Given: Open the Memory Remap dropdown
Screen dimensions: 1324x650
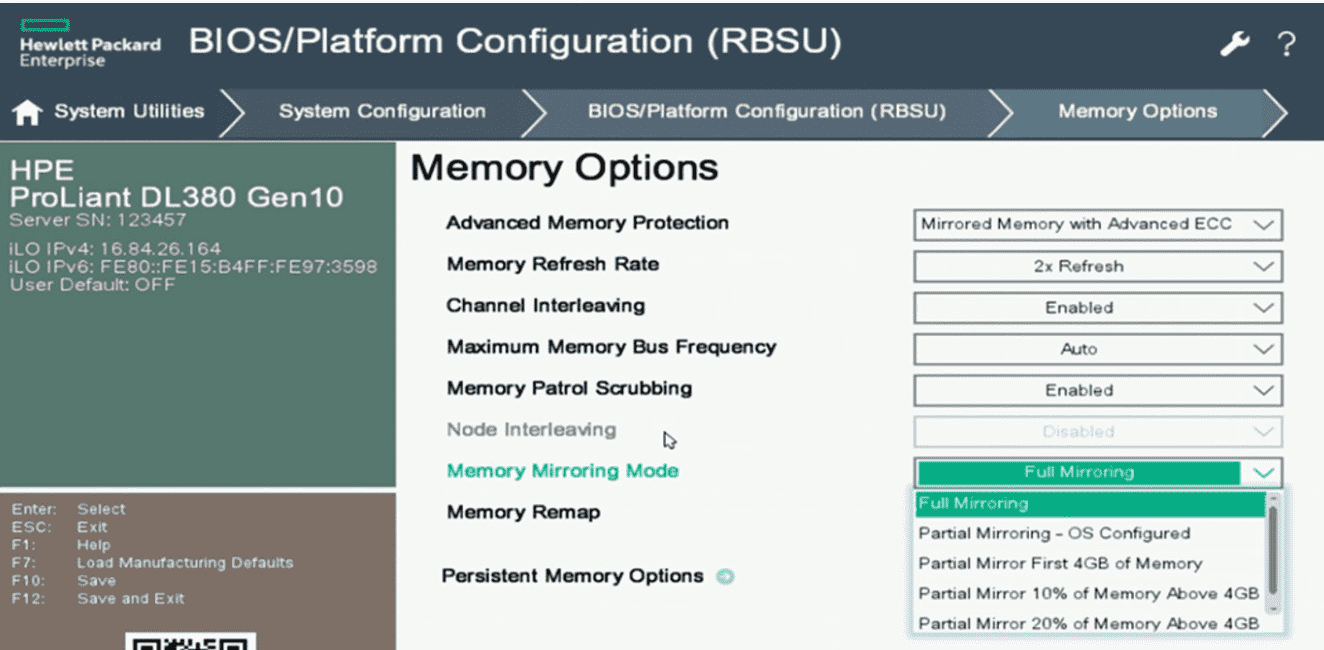Looking at the screenshot, I should [x=1097, y=512].
